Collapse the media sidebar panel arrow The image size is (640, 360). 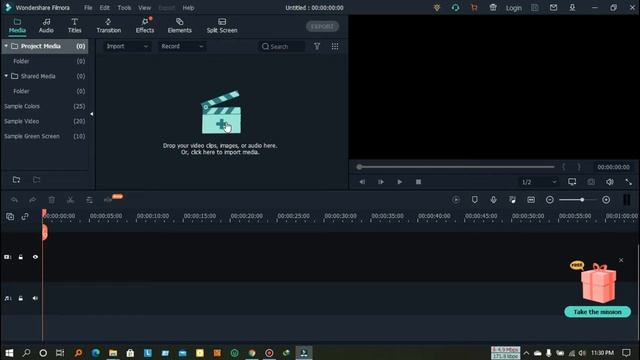click(x=91, y=114)
